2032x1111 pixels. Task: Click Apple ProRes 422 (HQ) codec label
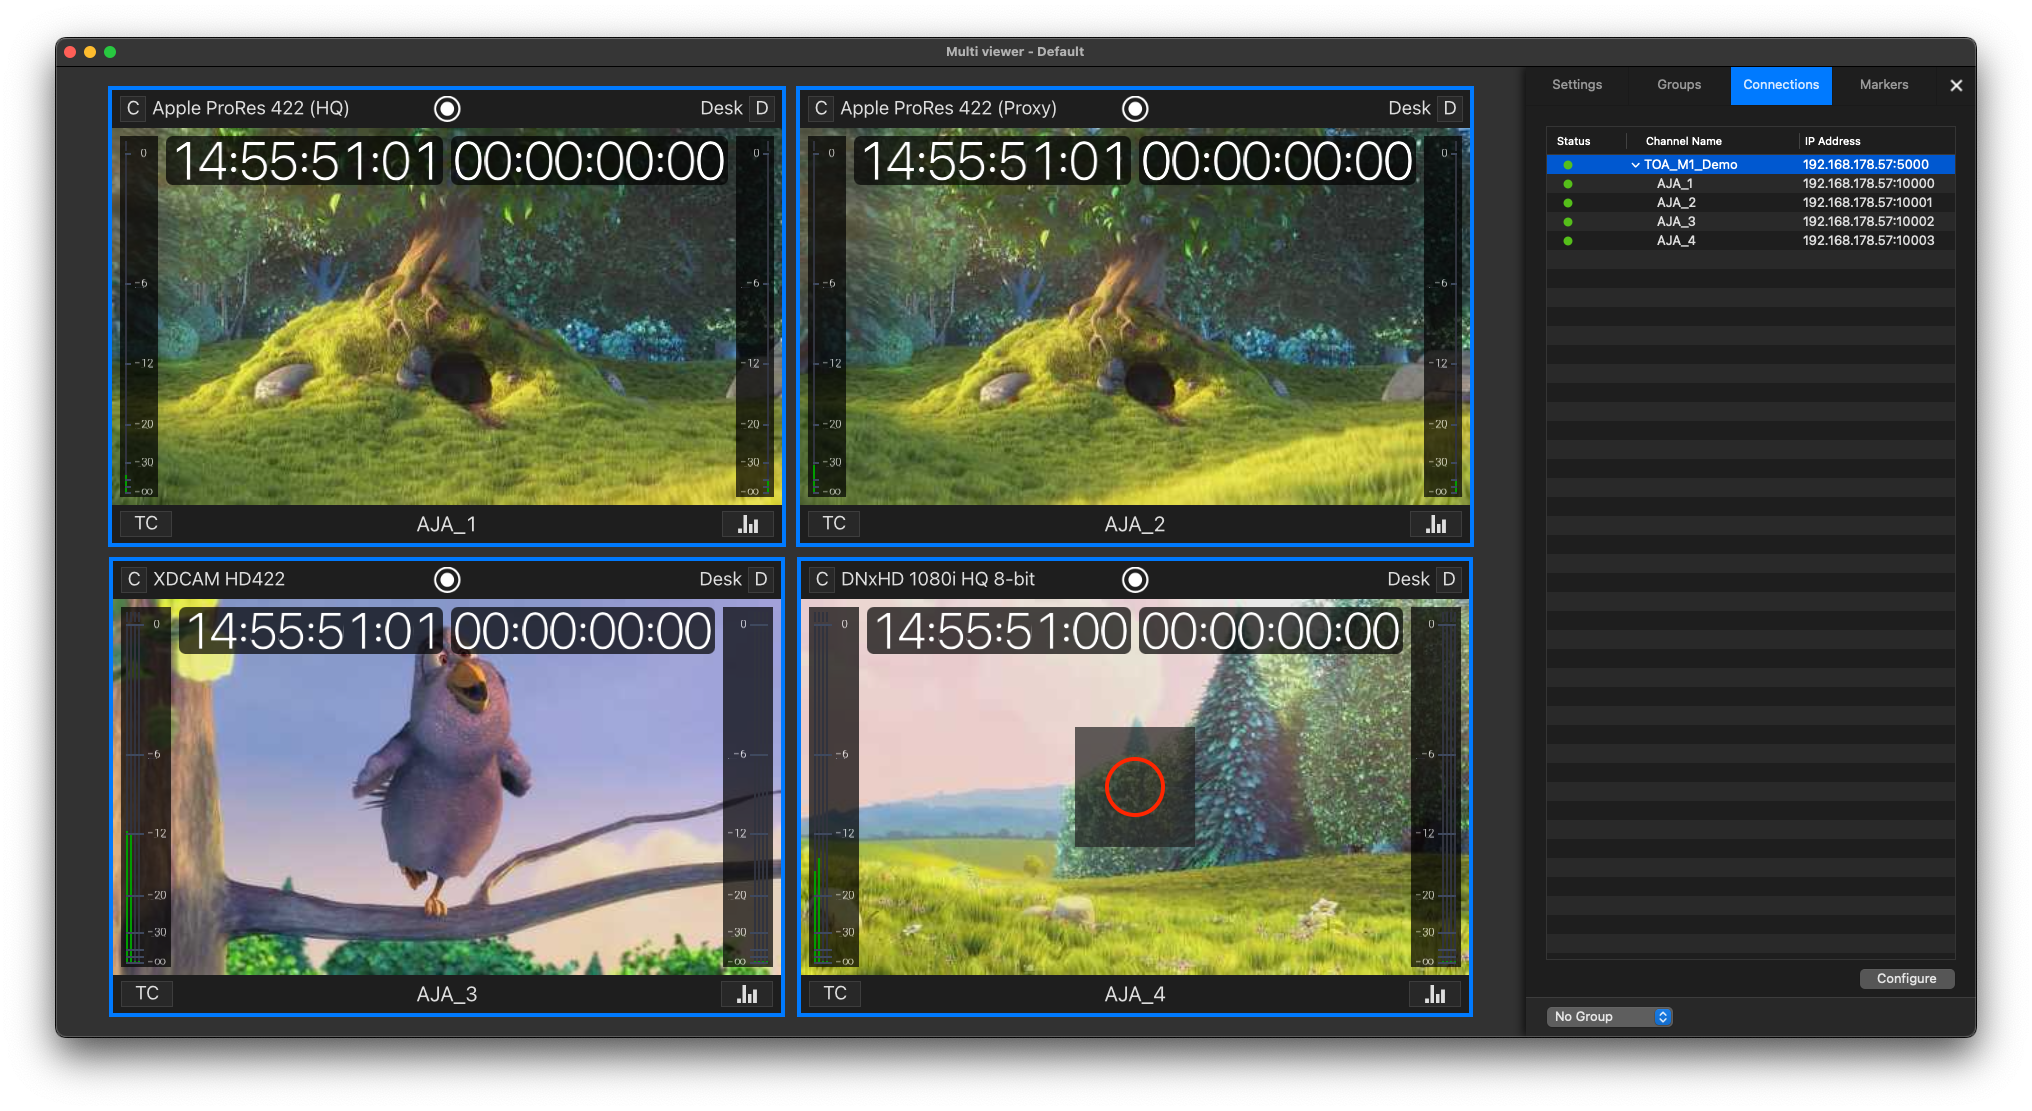[x=251, y=108]
